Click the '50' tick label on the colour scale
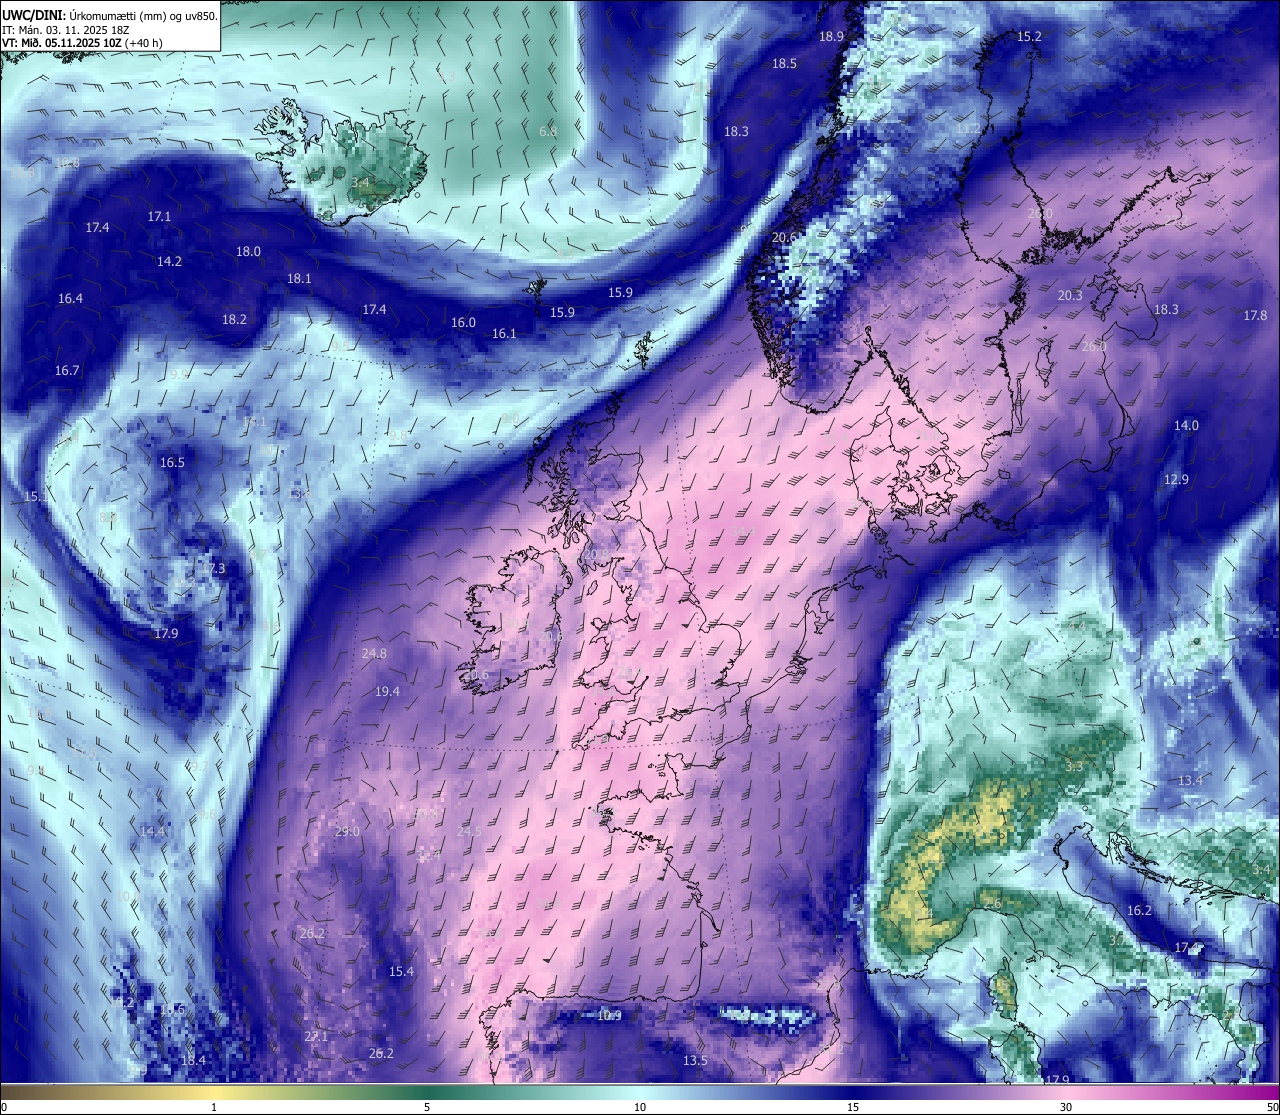1280x1115 pixels. pos(1272,1107)
